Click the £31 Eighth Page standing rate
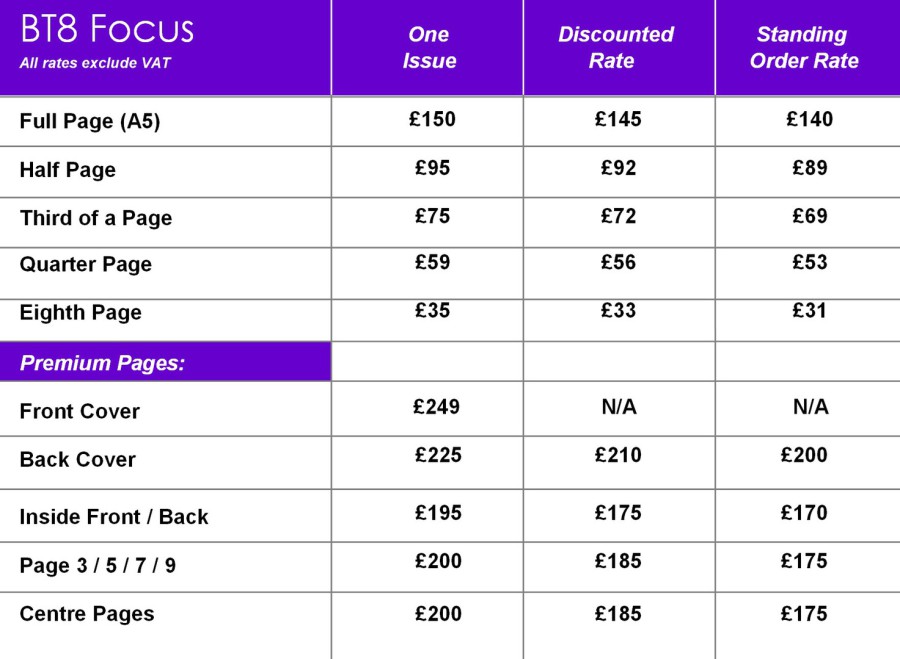 tap(810, 311)
